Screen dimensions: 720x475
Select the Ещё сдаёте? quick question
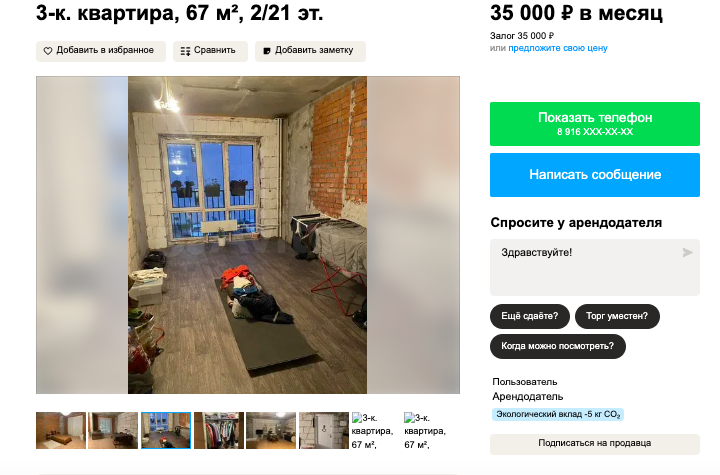click(529, 317)
